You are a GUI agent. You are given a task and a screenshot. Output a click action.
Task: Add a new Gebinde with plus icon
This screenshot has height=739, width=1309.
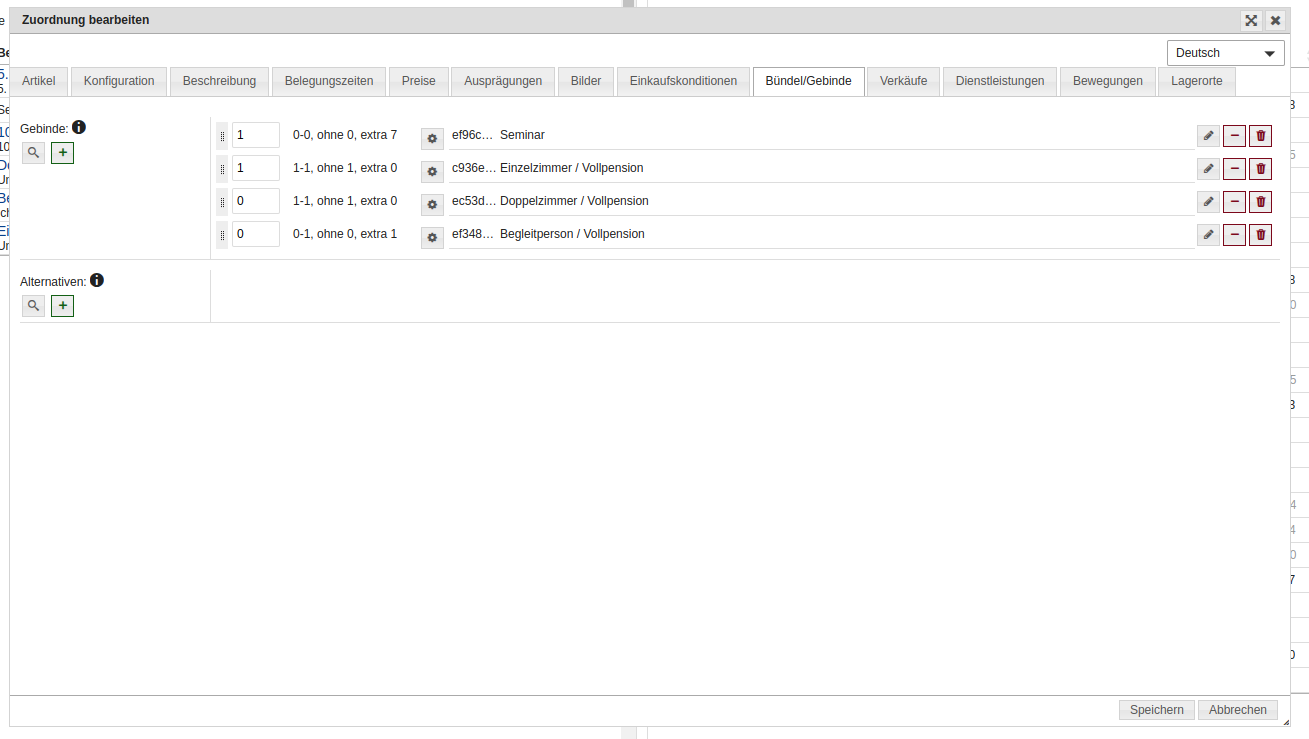pyautogui.click(x=63, y=153)
